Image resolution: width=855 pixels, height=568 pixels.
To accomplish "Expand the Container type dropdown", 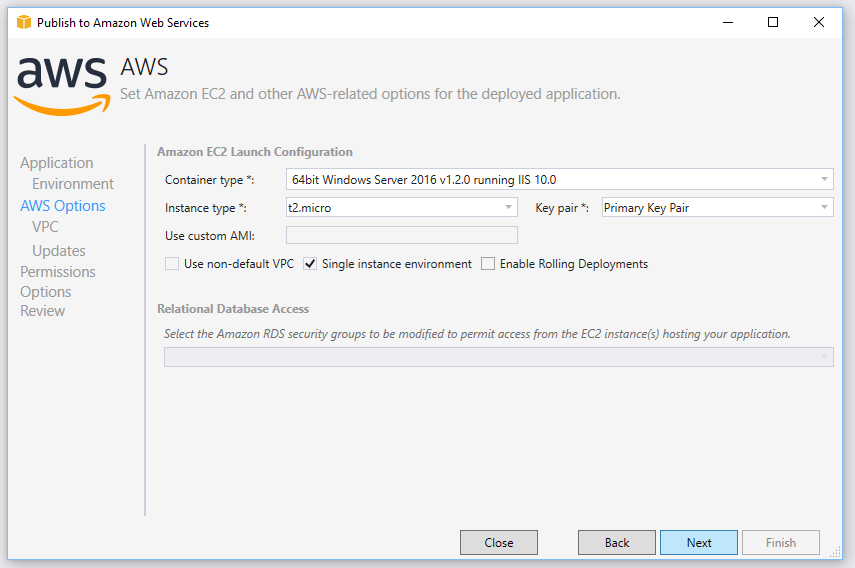I will pyautogui.click(x=559, y=179).
